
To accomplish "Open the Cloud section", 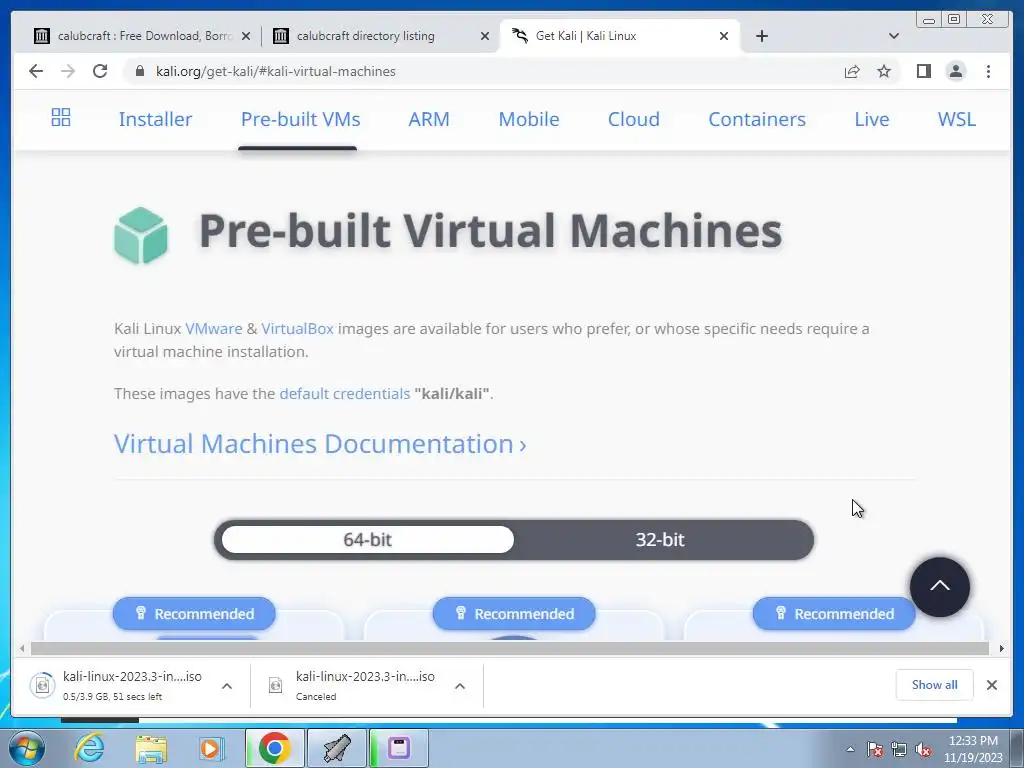I will tap(633, 120).
